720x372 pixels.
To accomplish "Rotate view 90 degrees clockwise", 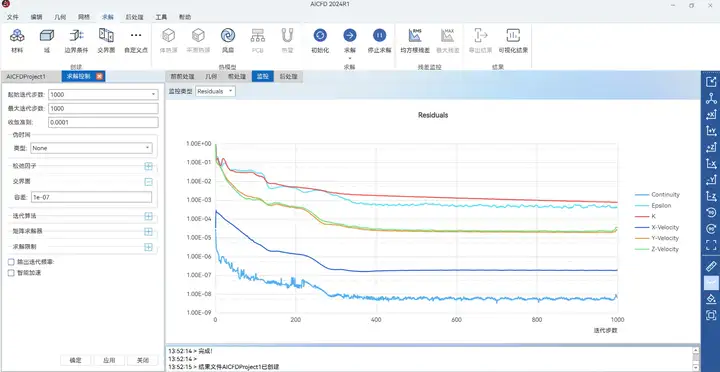I will (x=711, y=229).
